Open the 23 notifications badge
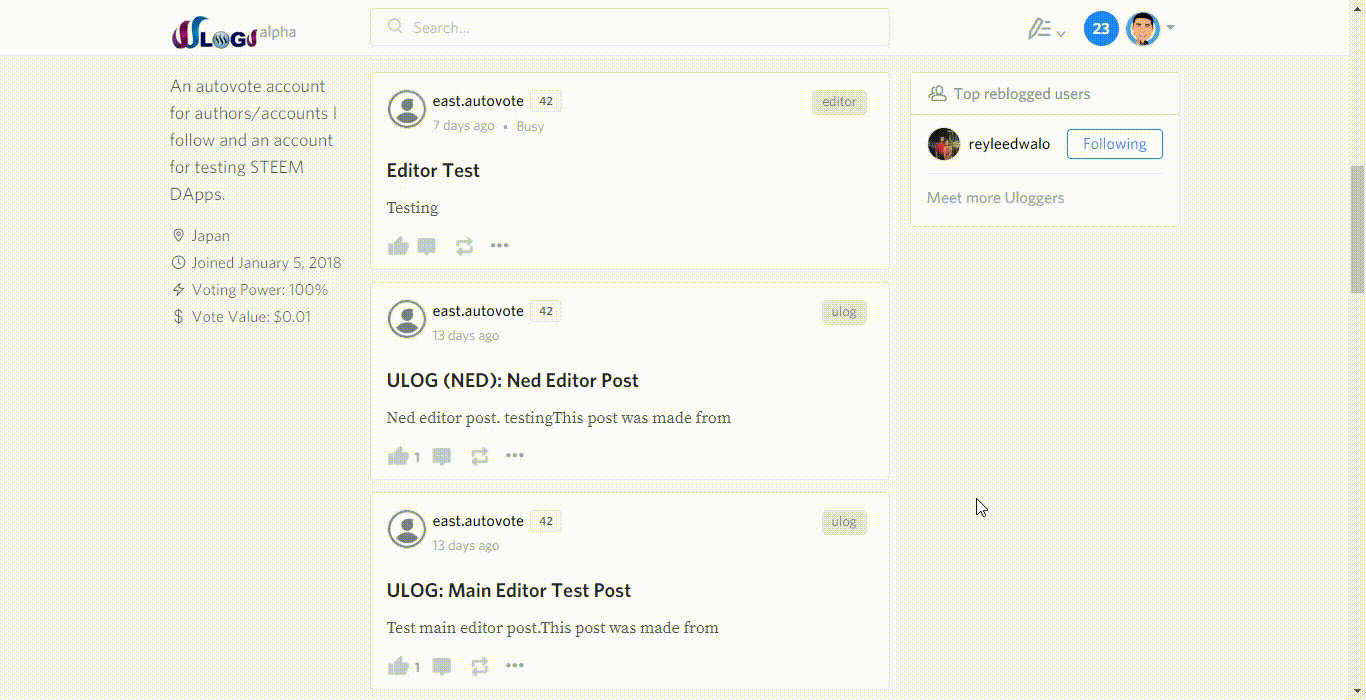Screen dimensions: 1366x700 point(1101,29)
